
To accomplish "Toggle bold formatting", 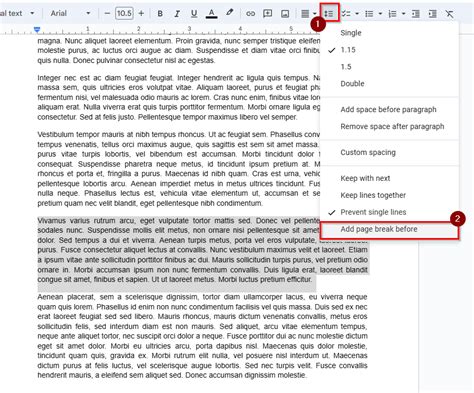I will tap(160, 13).
